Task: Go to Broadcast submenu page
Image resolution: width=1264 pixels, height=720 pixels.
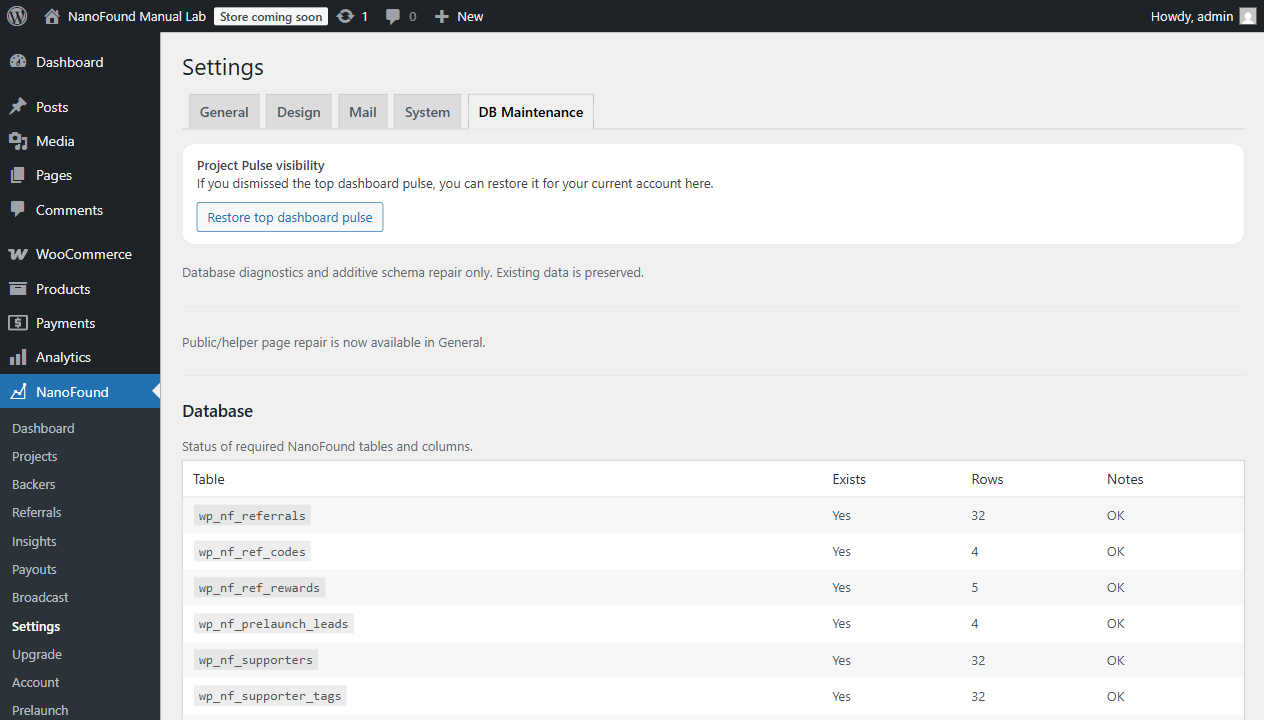Action: pos(40,597)
